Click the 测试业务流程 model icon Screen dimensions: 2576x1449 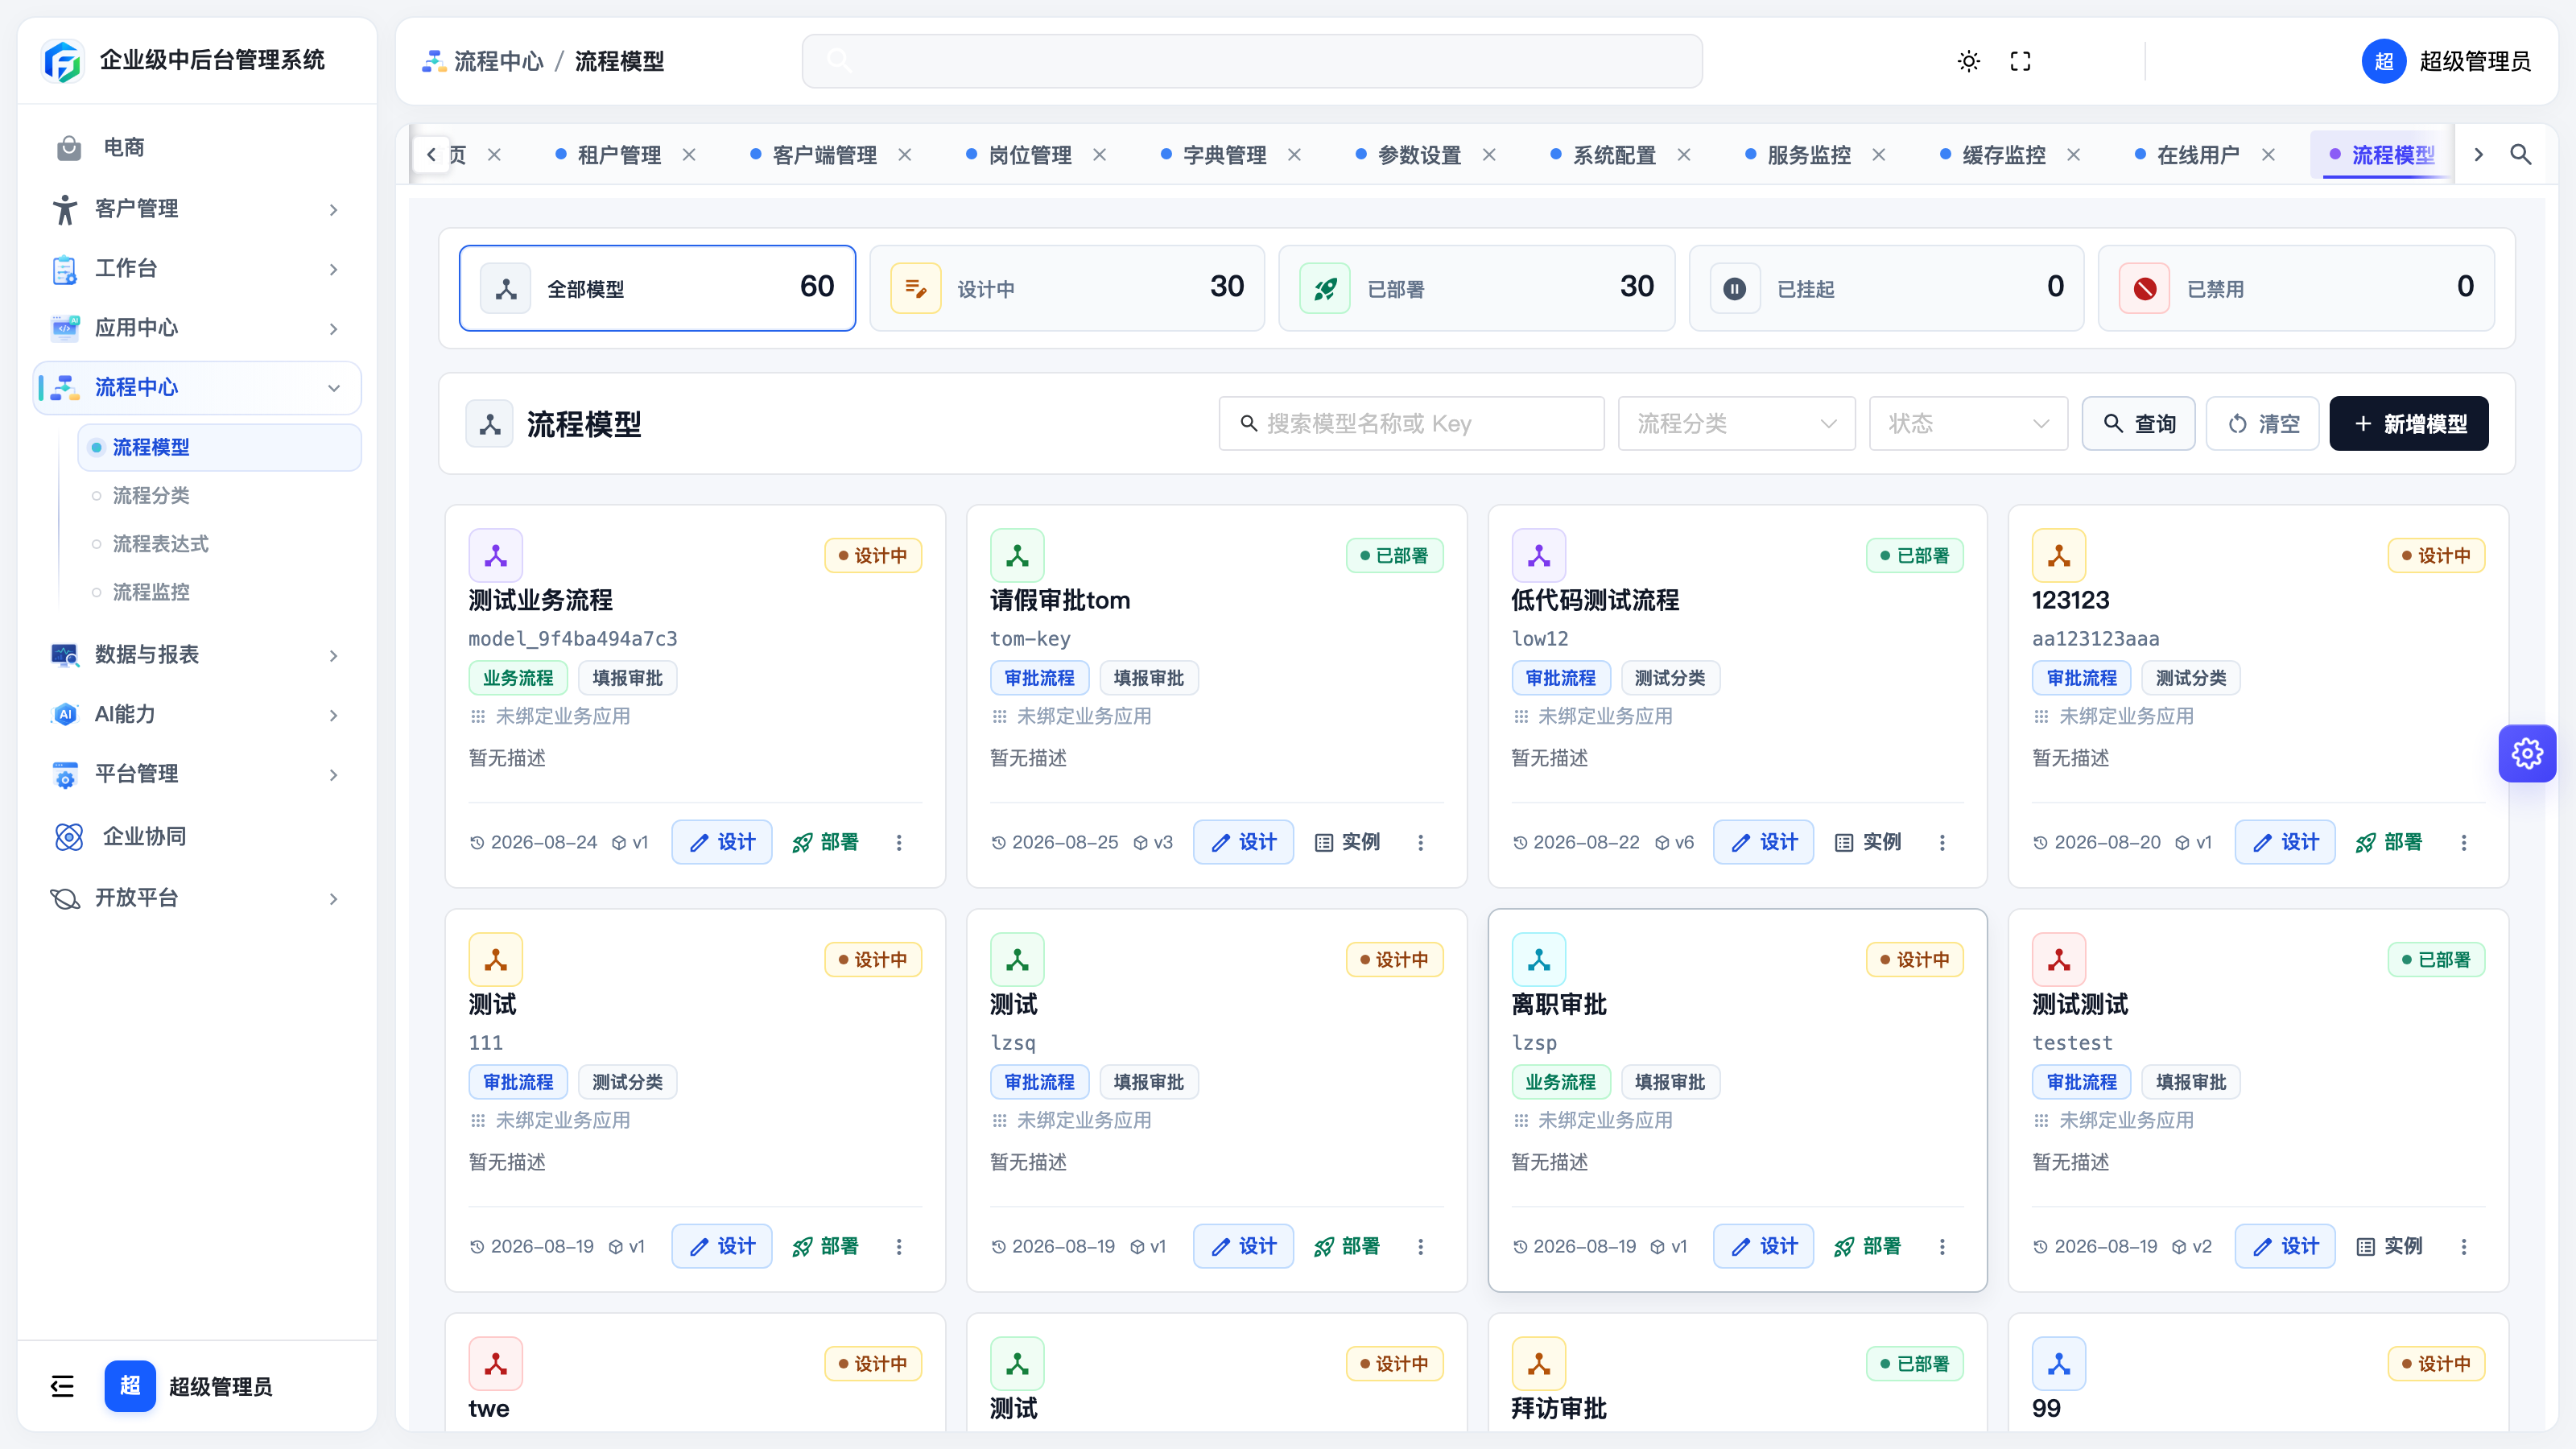(496, 555)
